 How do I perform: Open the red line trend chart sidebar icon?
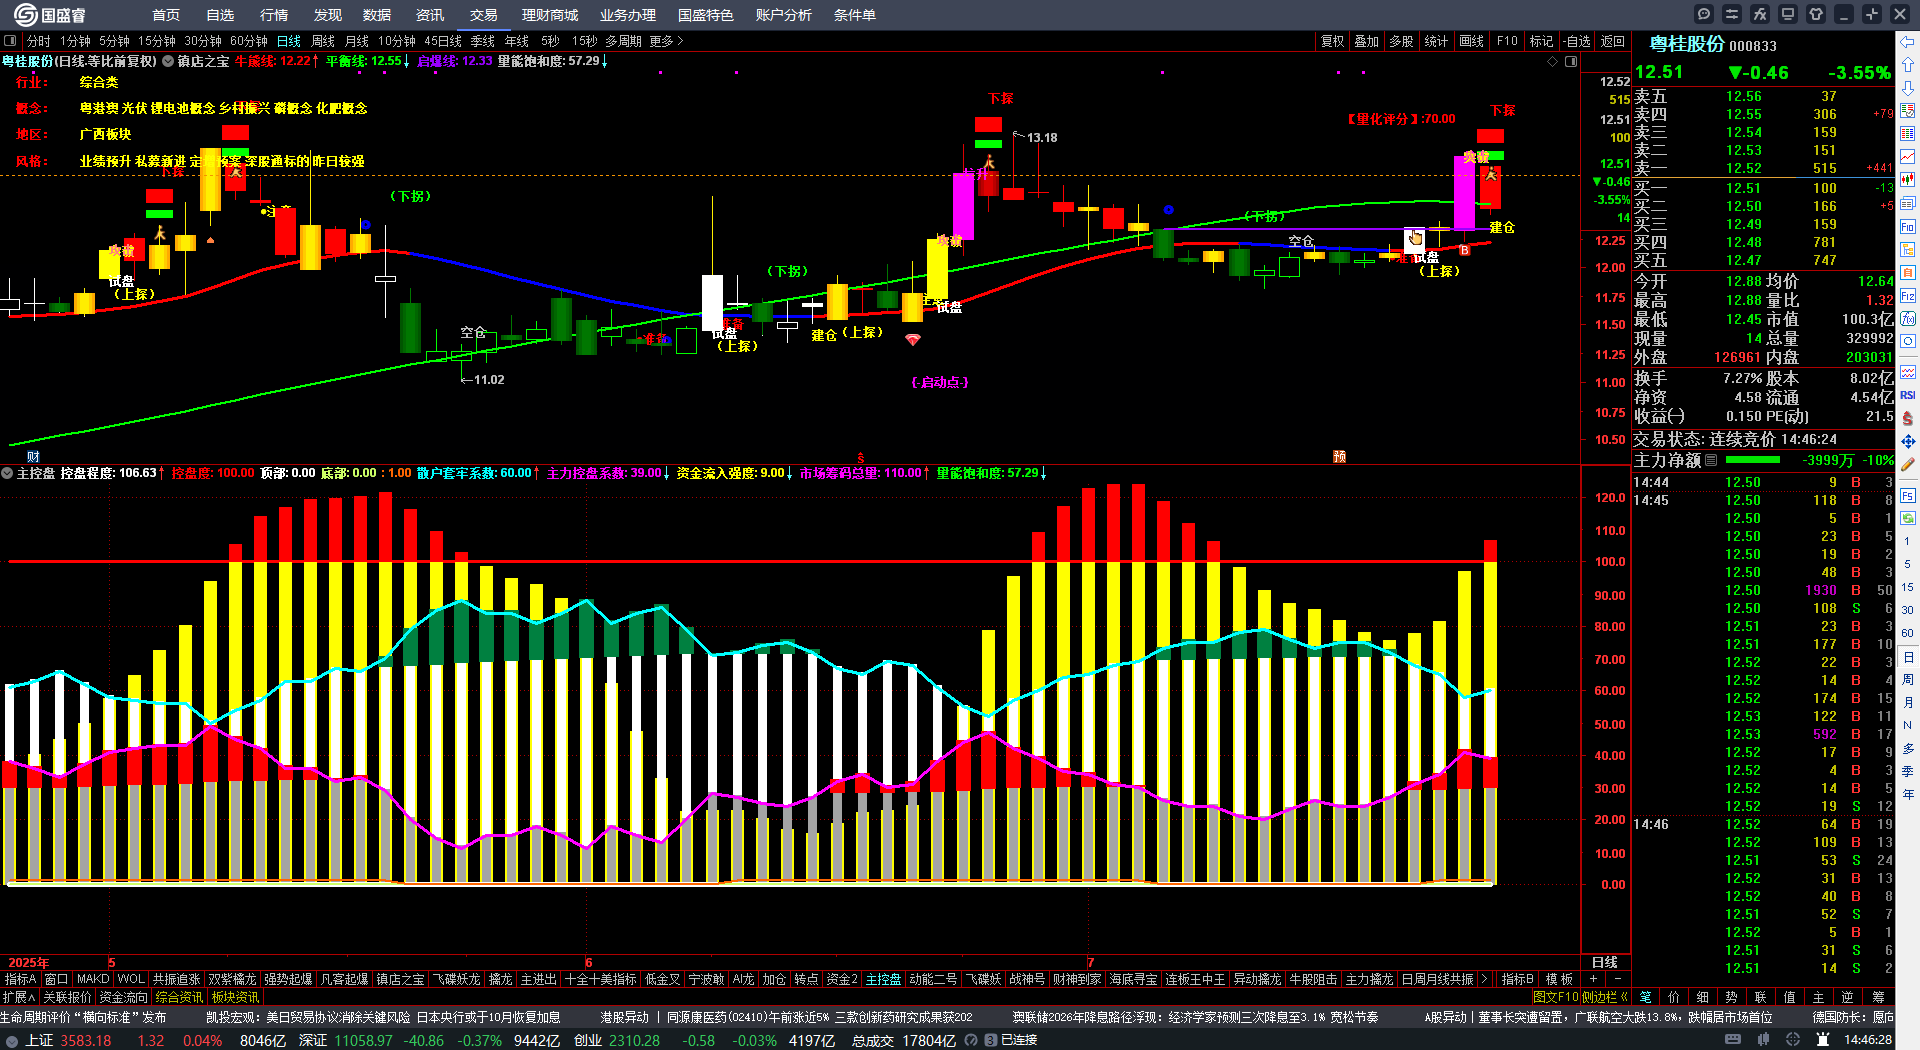[x=1908, y=157]
